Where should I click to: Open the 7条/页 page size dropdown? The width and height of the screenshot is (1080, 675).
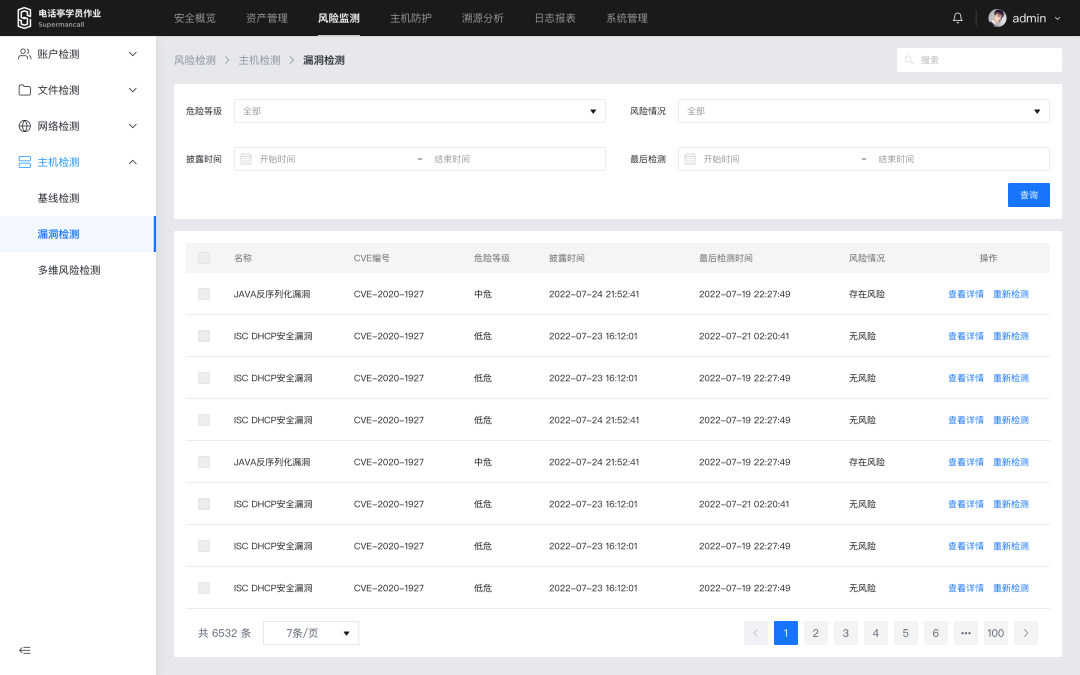click(311, 633)
